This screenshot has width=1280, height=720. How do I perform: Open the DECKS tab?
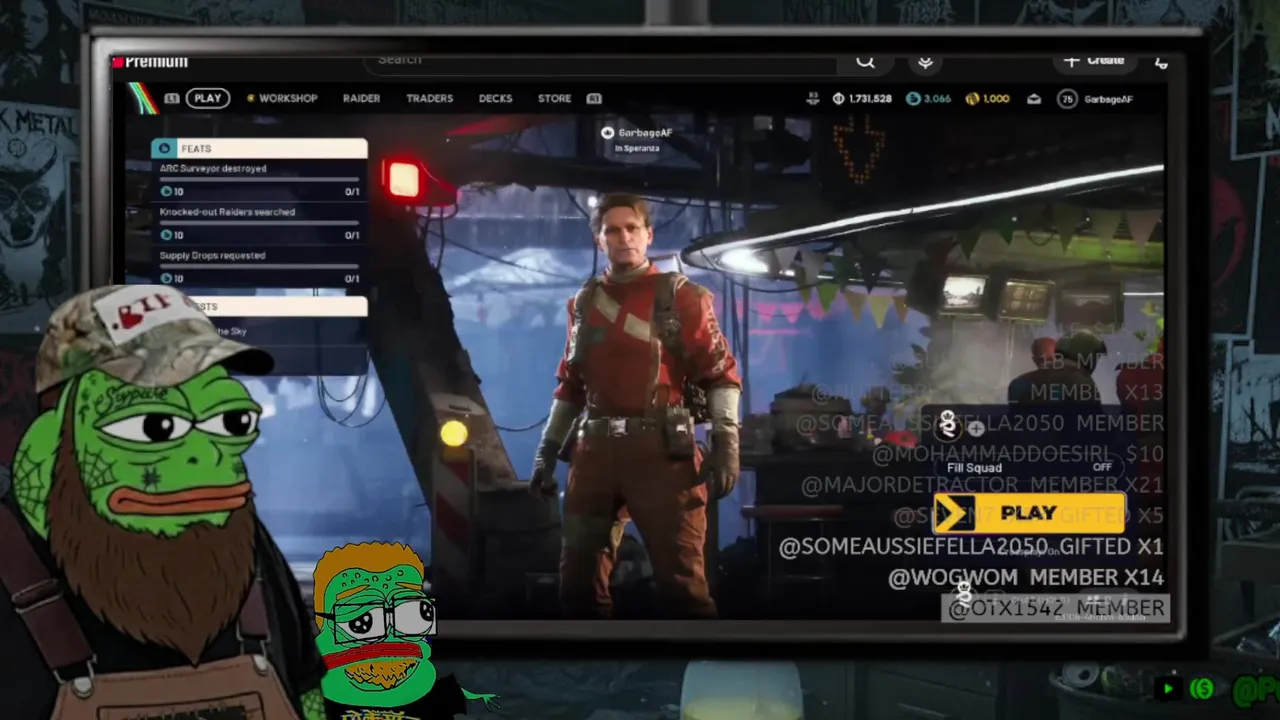[x=495, y=98]
